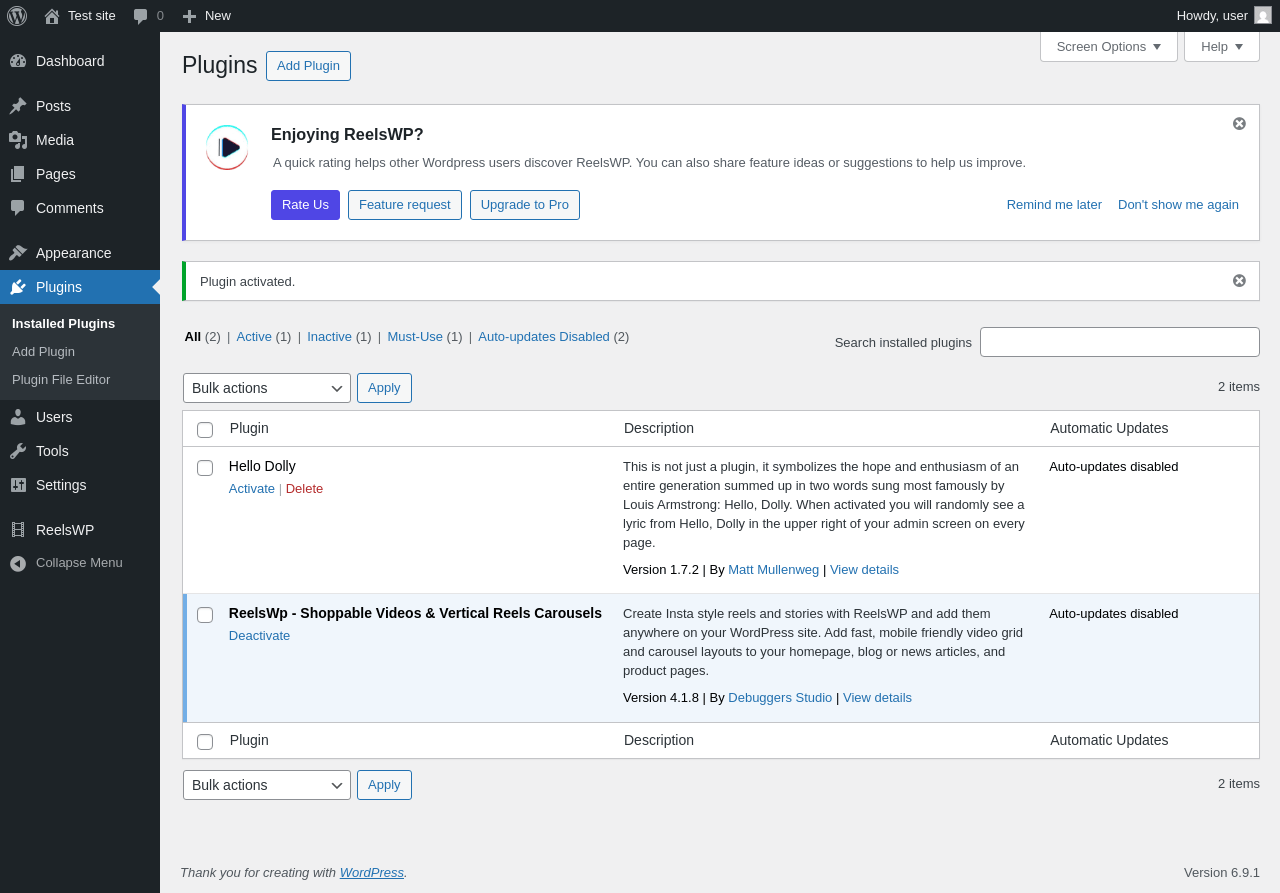Open the top Bulk actions dropdown

click(267, 388)
